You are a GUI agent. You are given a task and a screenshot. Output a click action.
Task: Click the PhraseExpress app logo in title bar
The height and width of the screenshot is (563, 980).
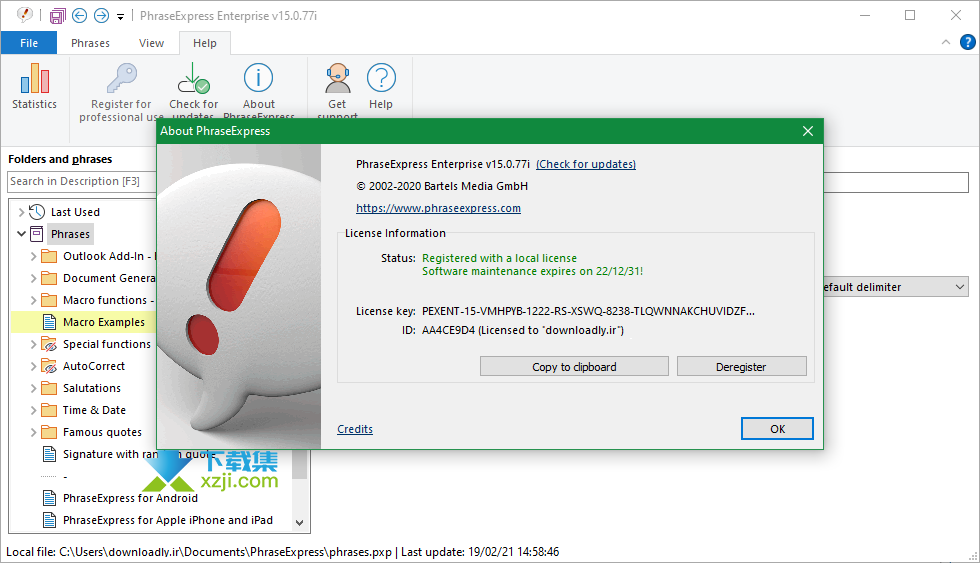tap(24, 15)
